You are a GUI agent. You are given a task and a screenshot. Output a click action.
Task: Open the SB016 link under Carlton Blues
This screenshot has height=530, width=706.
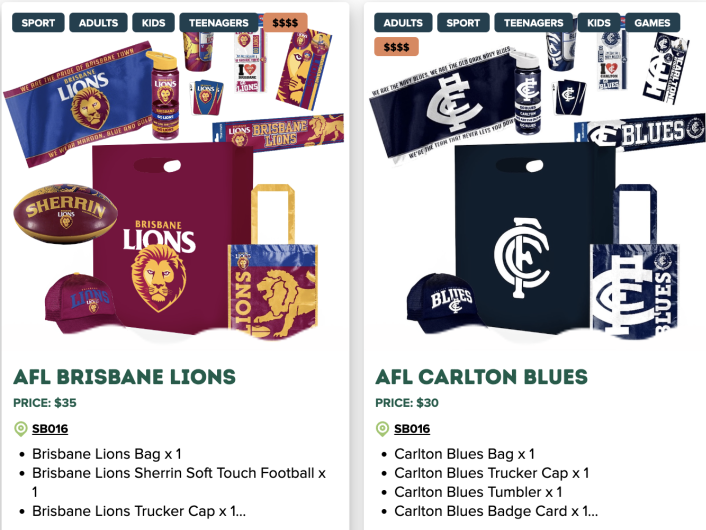(x=412, y=429)
